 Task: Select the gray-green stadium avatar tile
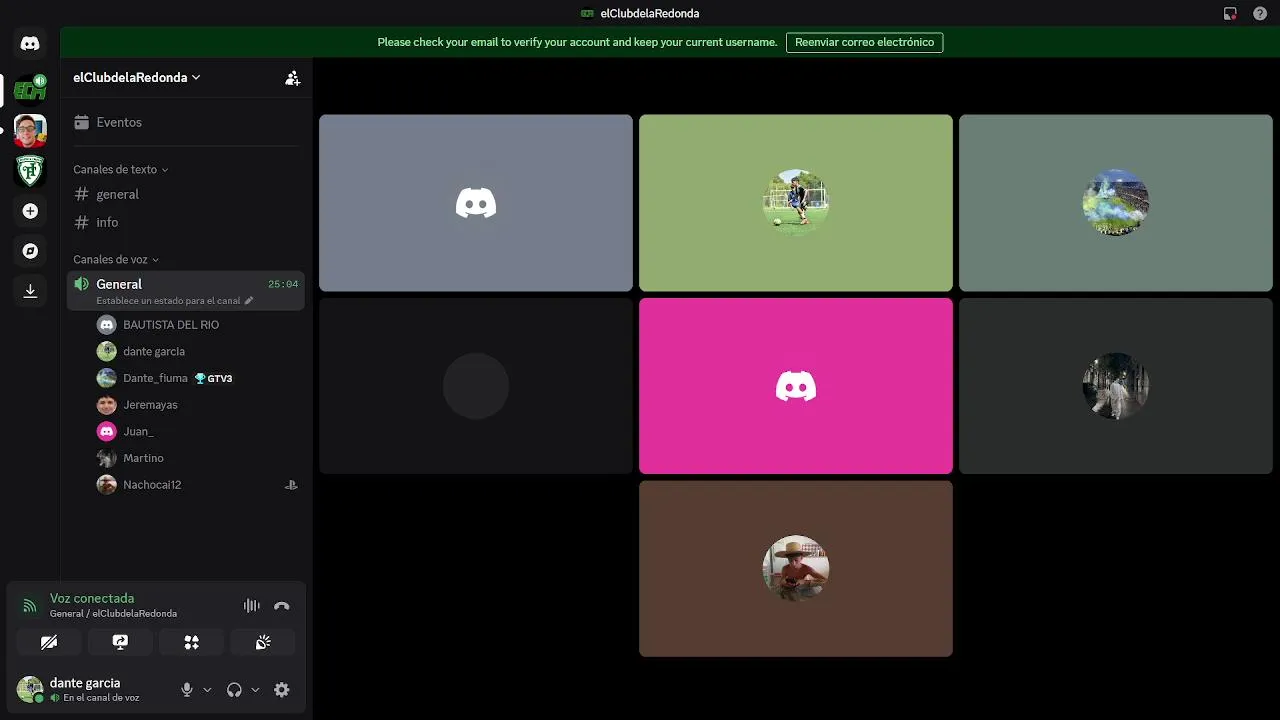pos(1116,203)
